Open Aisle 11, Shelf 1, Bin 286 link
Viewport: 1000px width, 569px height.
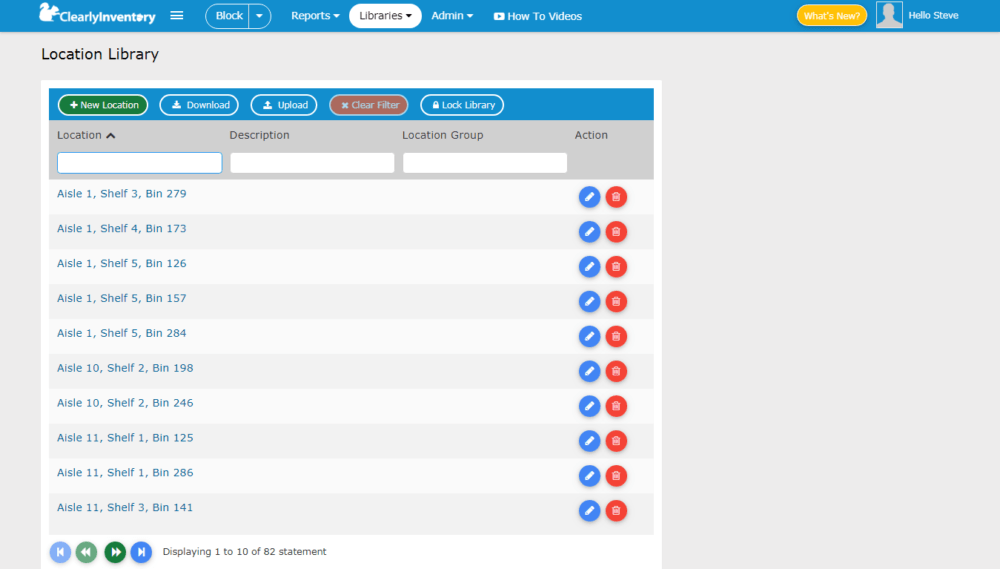click(x=125, y=473)
